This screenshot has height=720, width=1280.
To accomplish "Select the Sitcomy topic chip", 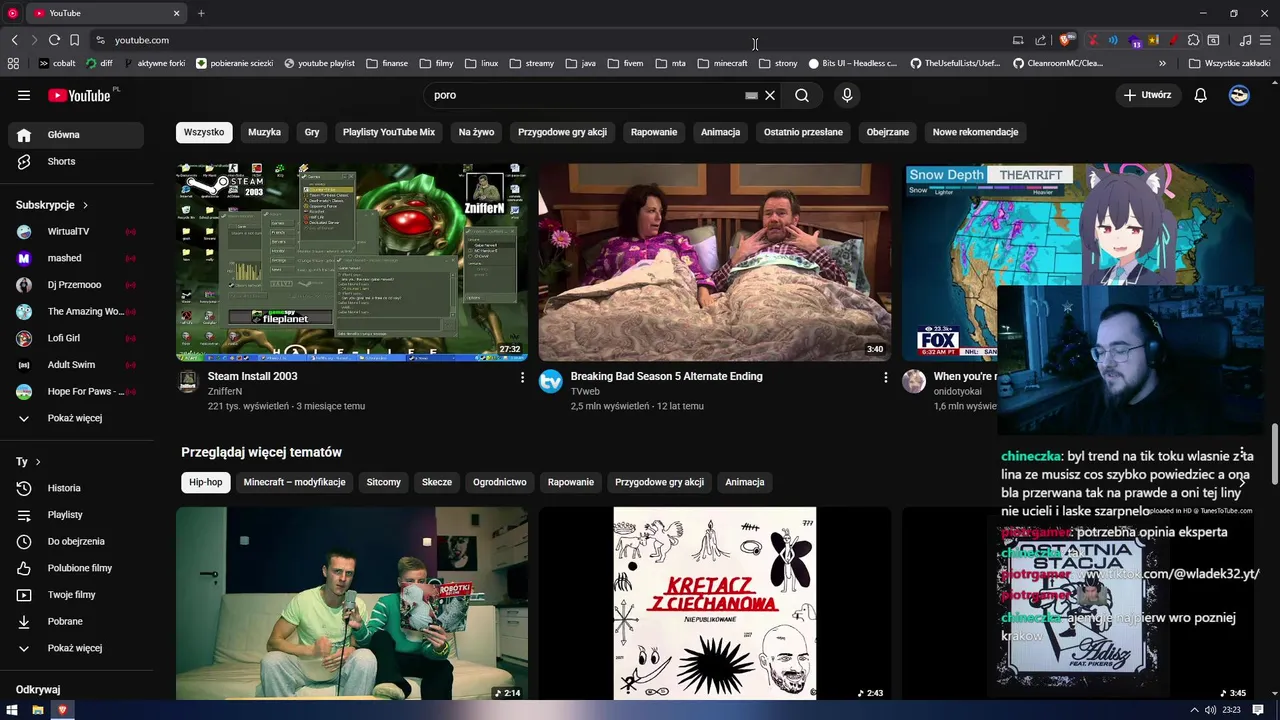I will pyautogui.click(x=383, y=482).
